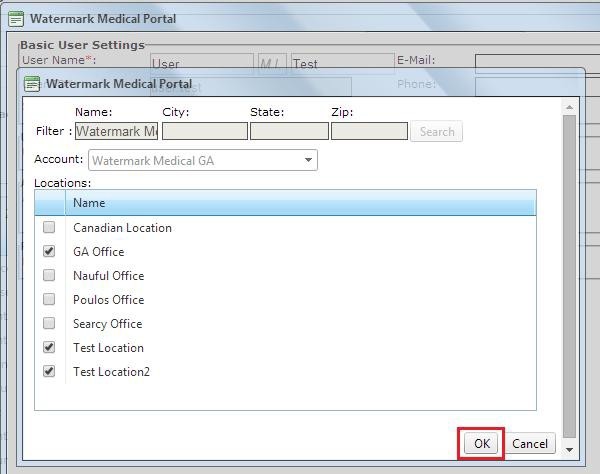Check the Nauful Office checkbox

point(49,275)
